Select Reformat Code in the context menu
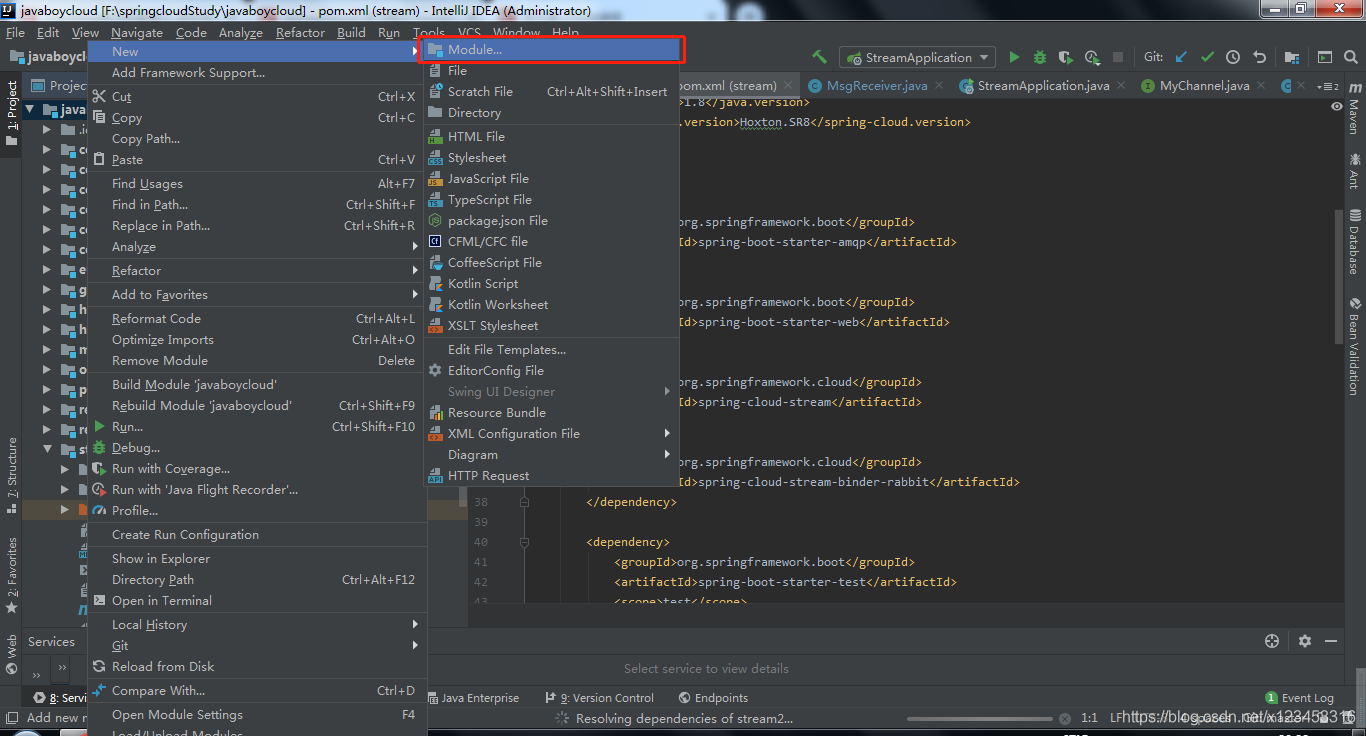The width and height of the screenshot is (1366, 736). tap(257, 318)
